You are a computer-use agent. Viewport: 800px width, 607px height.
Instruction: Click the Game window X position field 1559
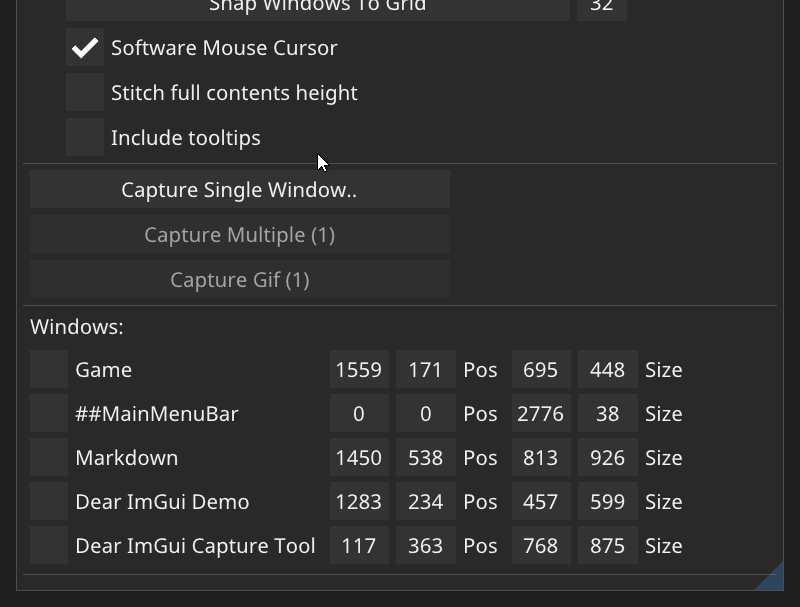[x=359, y=369]
